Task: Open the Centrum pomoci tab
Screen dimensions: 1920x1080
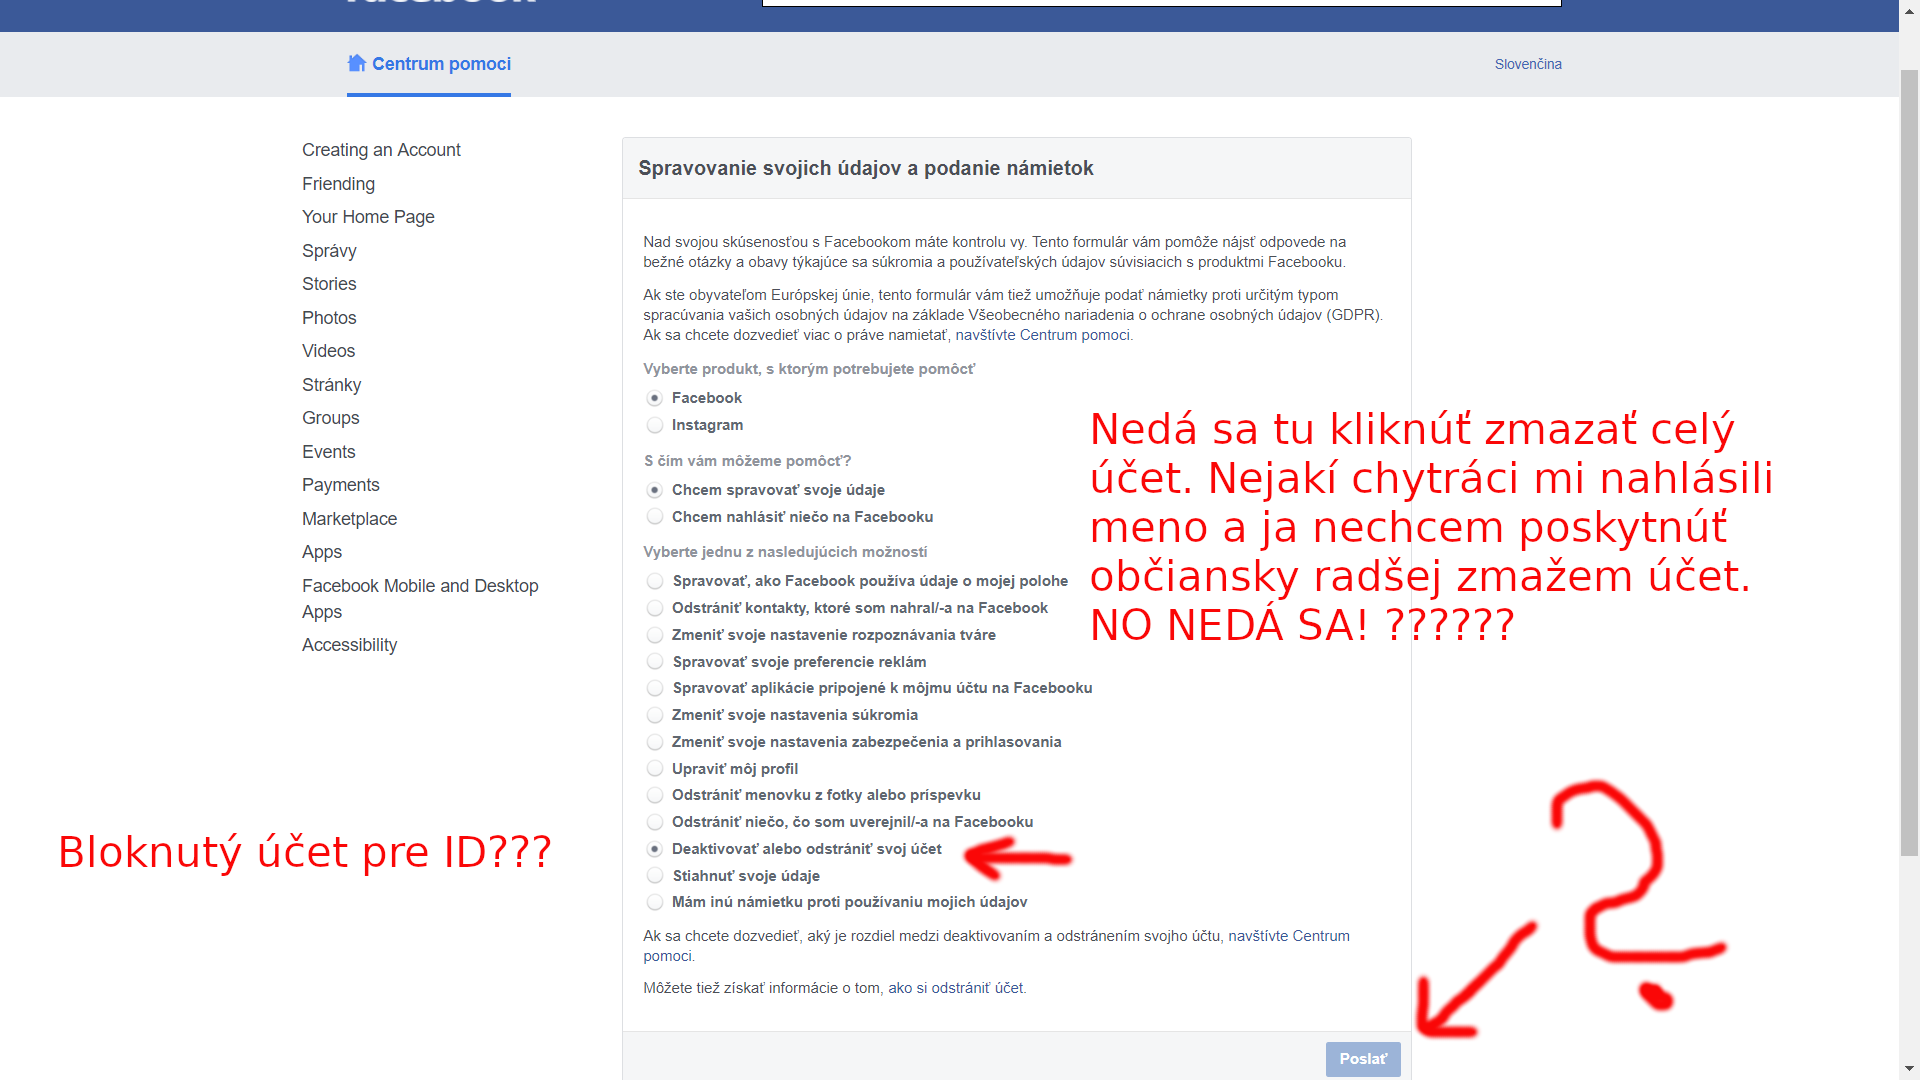Action: click(429, 64)
